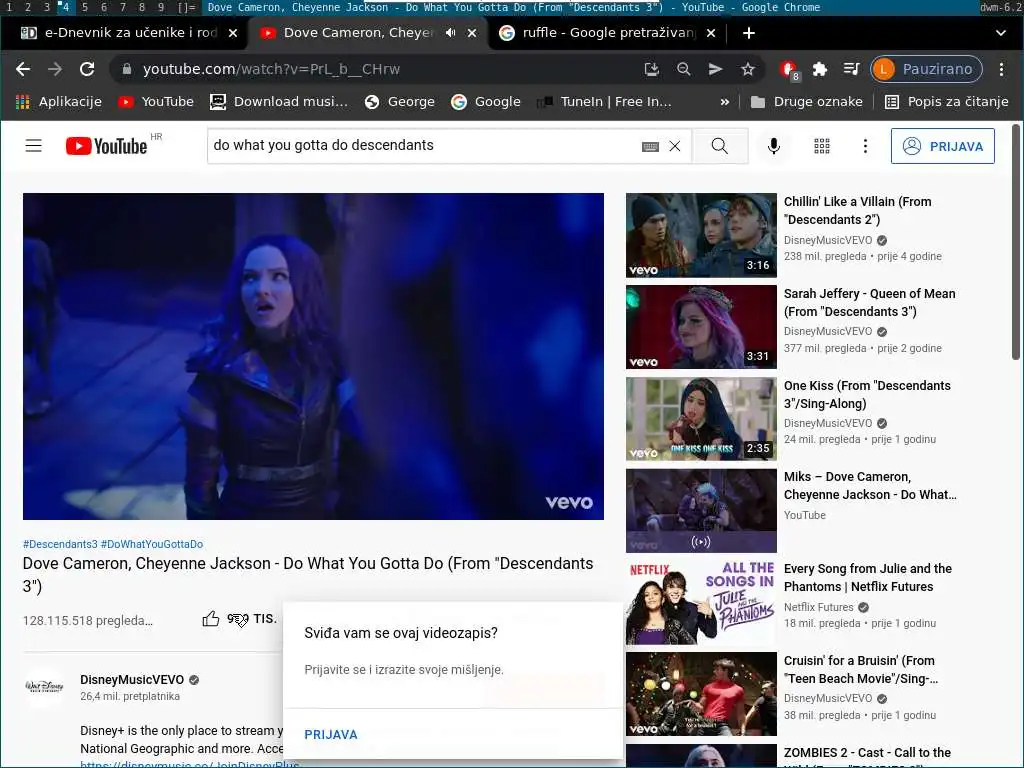Screen dimensions: 1024x768
Task: Open the YouTube apps grid
Action: click(822, 146)
